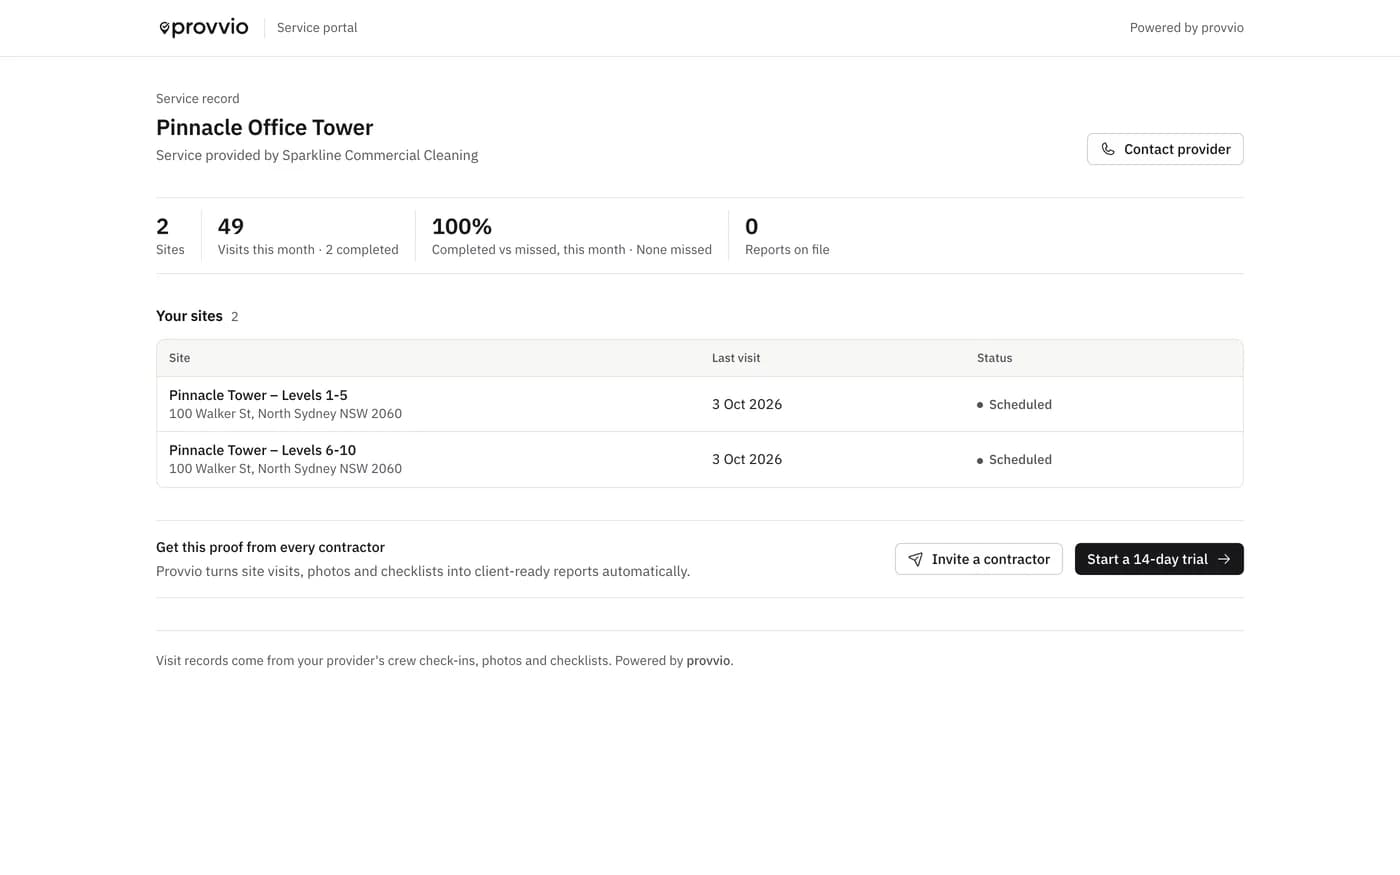
Task: Click the phone icon in Contact provider
Action: pos(1108,149)
